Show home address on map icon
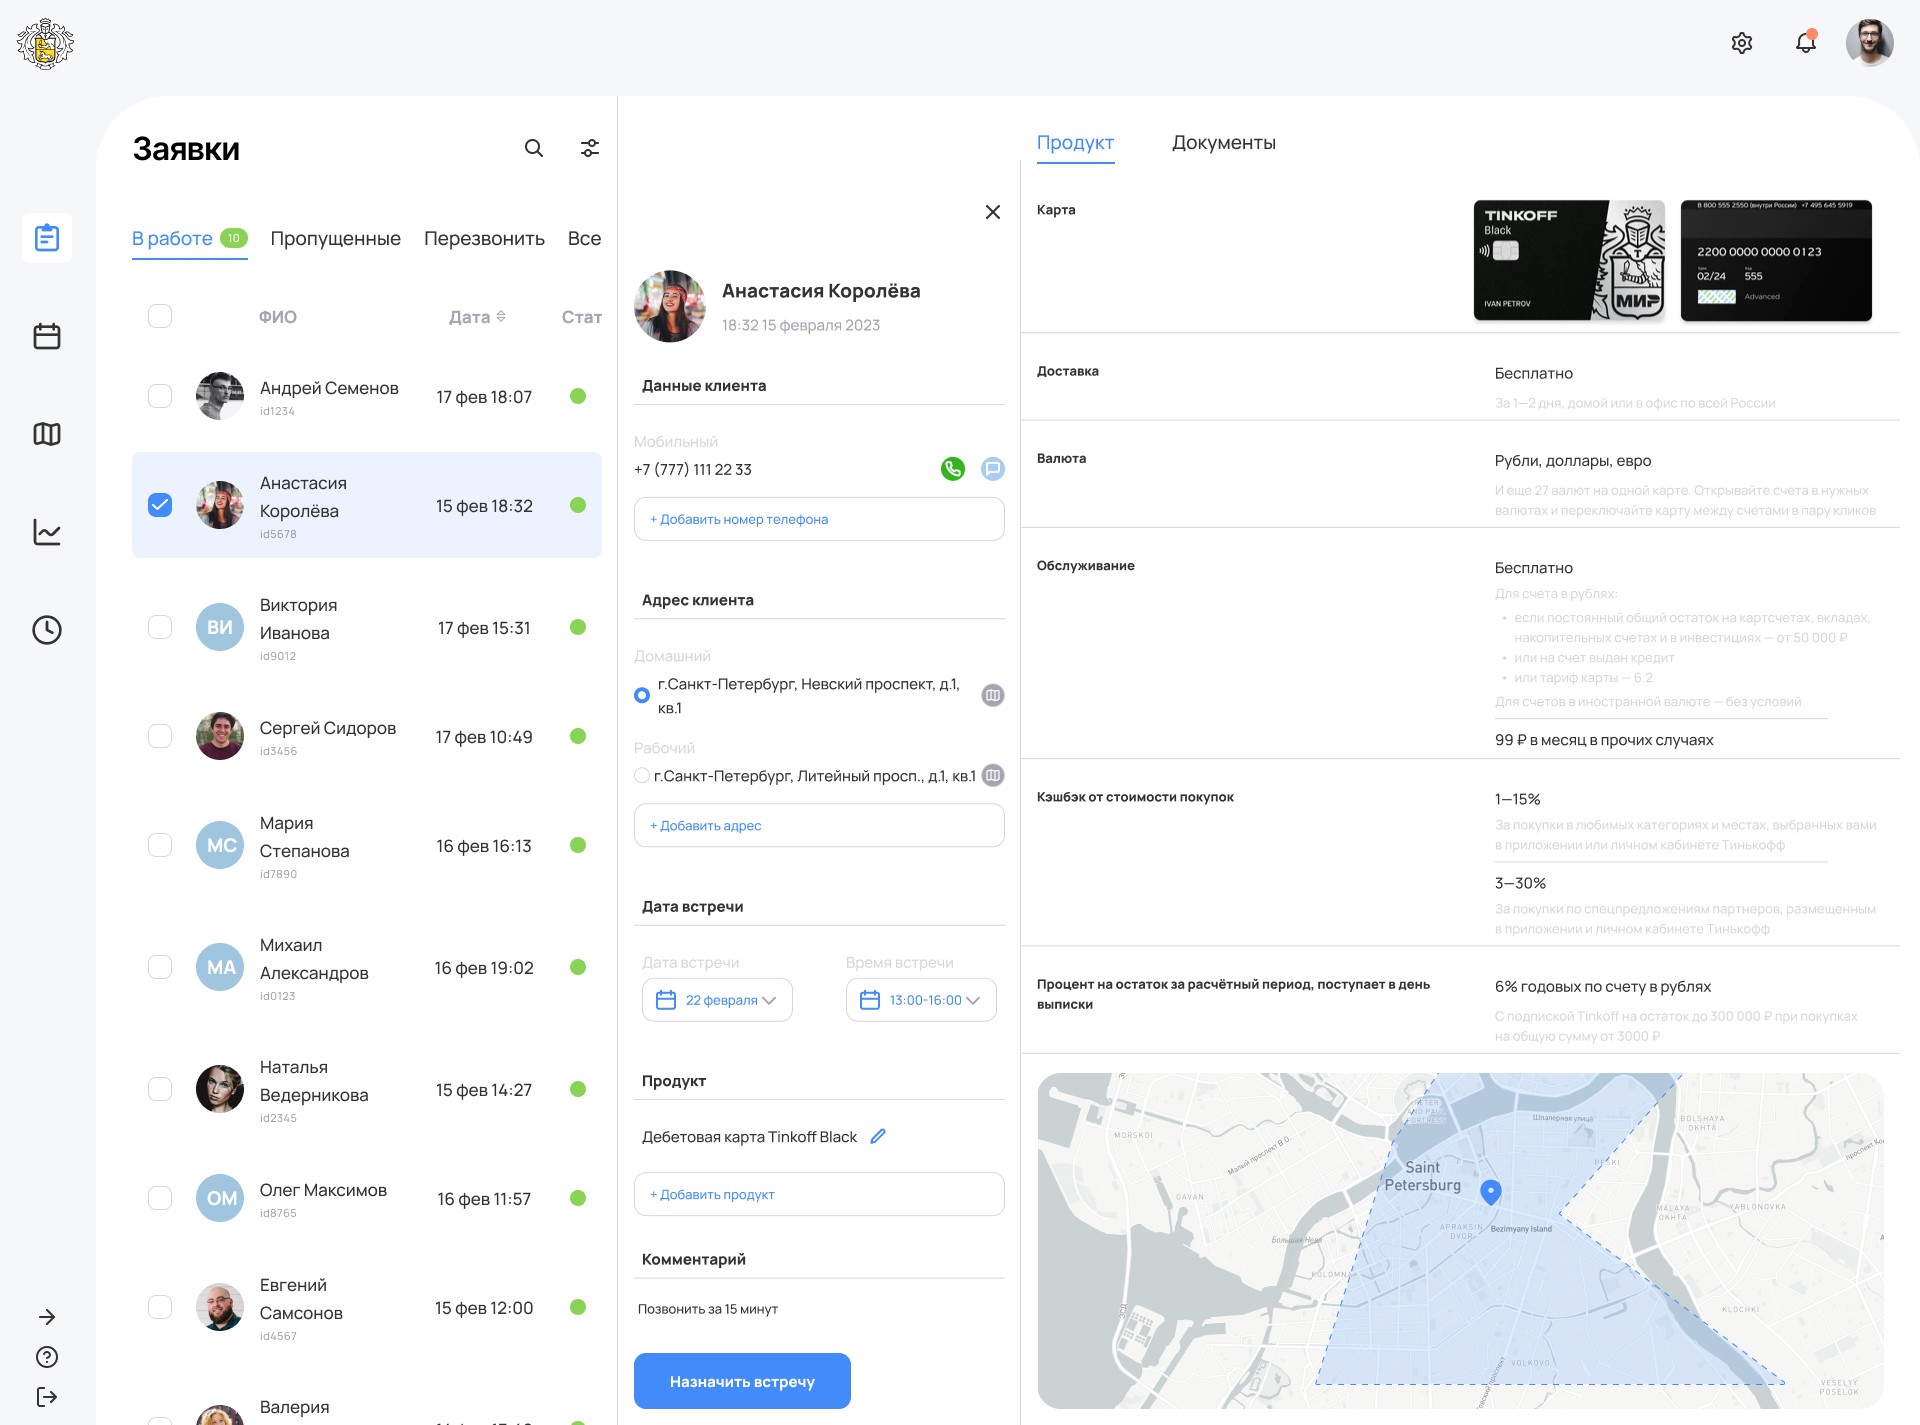 point(992,695)
